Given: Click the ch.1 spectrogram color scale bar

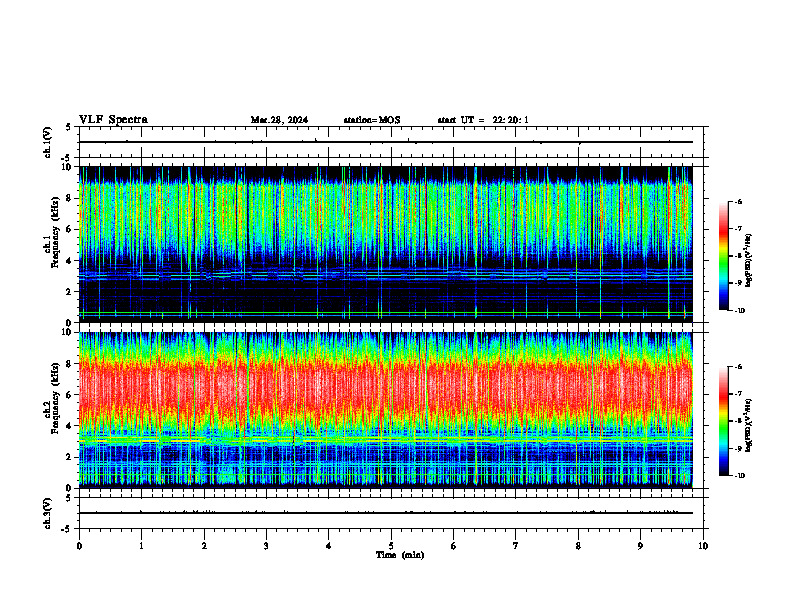Looking at the screenshot, I should (x=723, y=256).
